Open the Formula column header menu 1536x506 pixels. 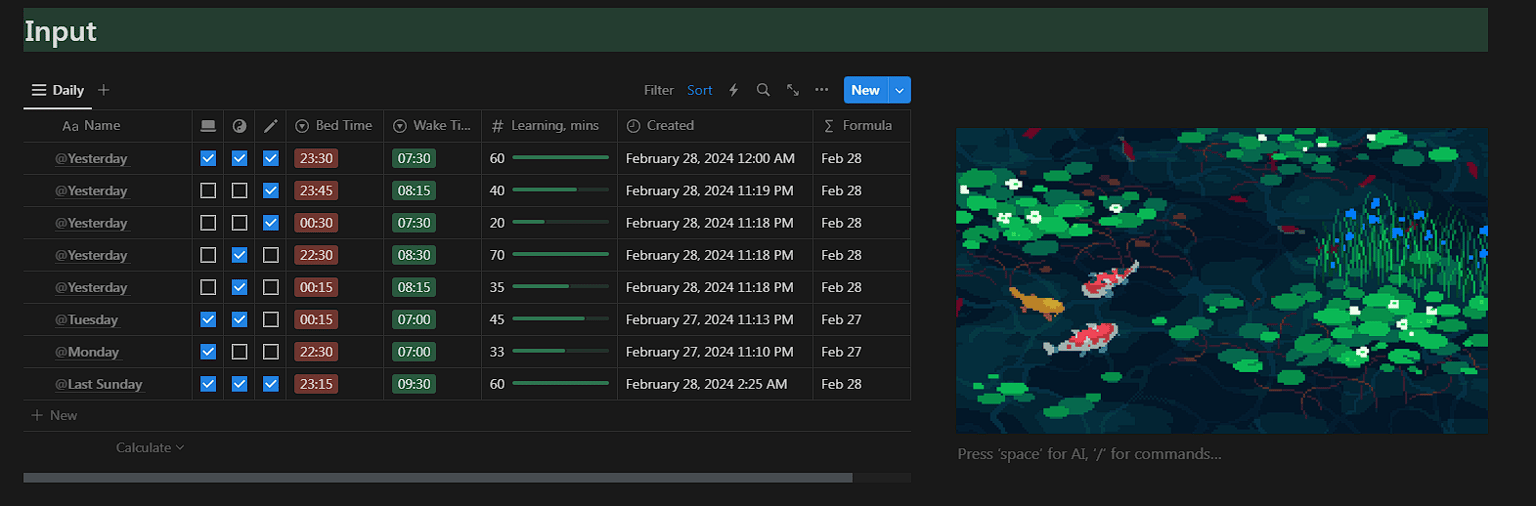pyautogui.click(x=862, y=126)
